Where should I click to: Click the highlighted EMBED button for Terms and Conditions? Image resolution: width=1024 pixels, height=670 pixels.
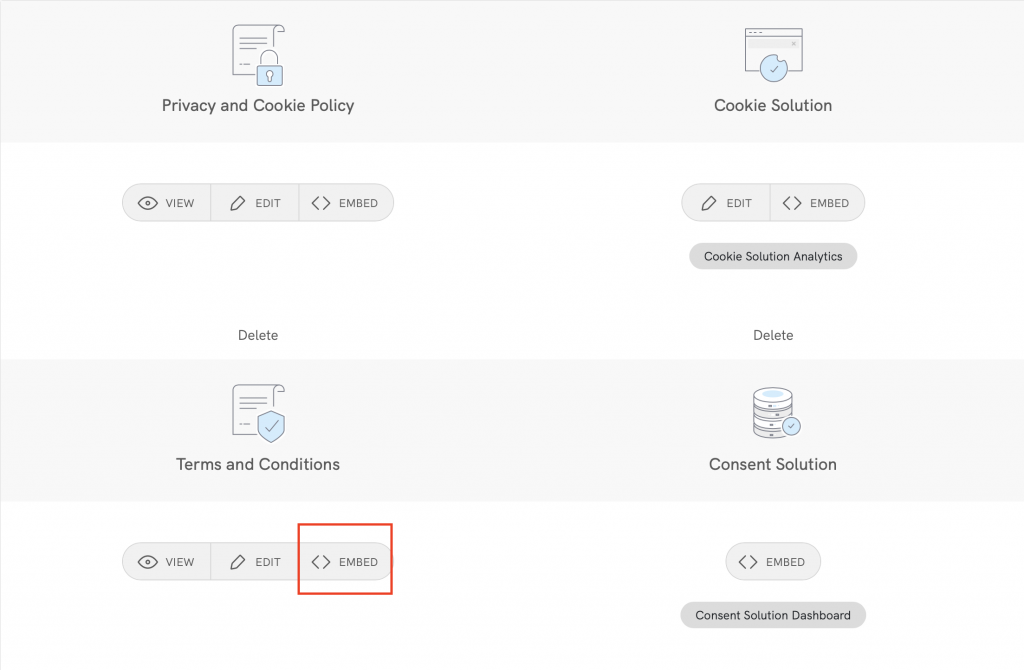tap(345, 561)
